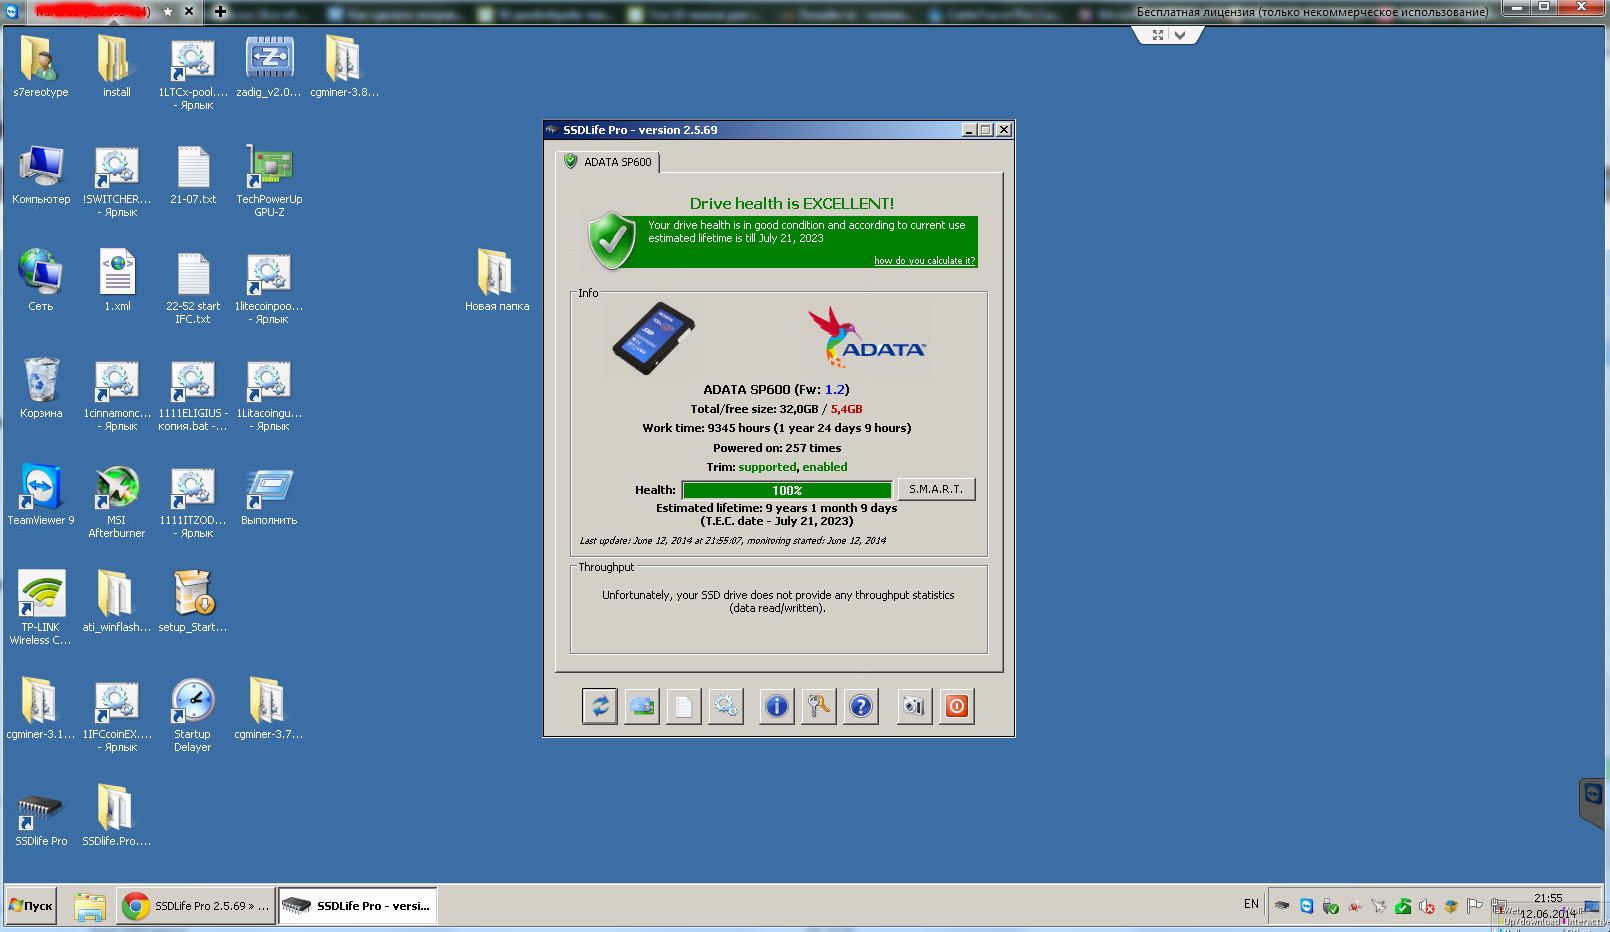The height and width of the screenshot is (932, 1610).
Task: Click the credit cards purchase icon
Action: [642, 707]
